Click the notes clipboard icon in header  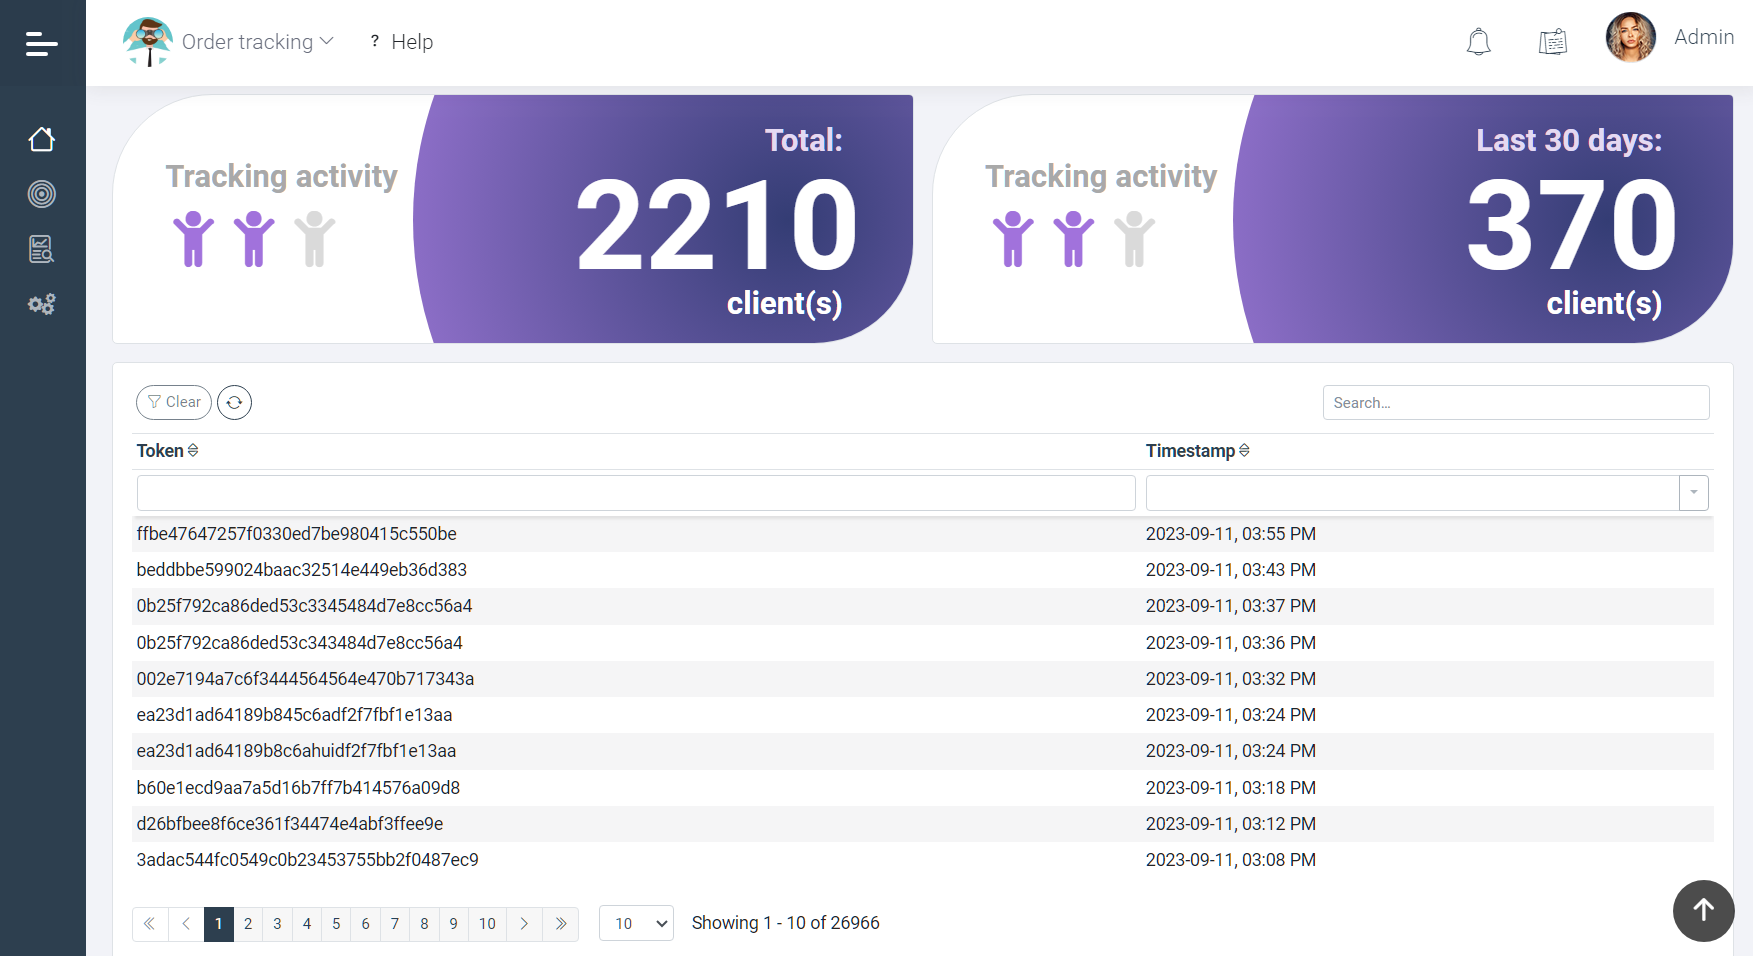pyautogui.click(x=1552, y=41)
